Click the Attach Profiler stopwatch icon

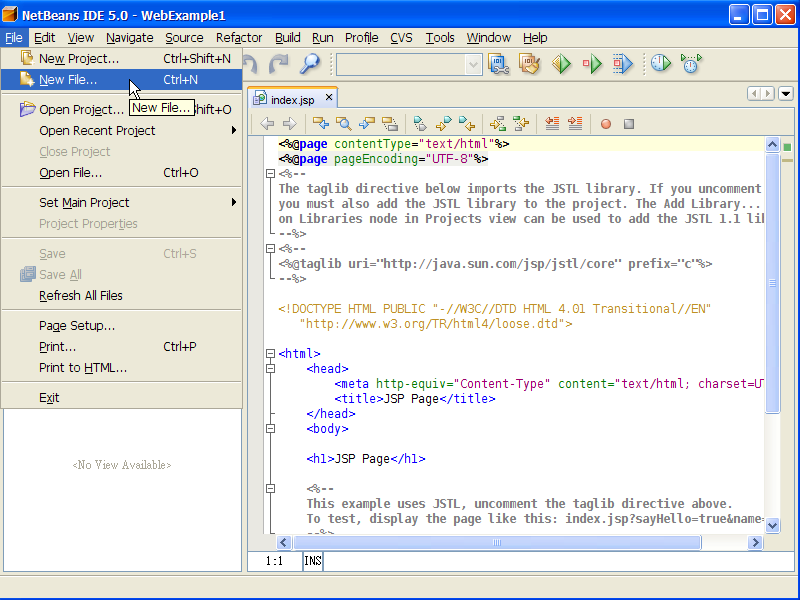691,63
